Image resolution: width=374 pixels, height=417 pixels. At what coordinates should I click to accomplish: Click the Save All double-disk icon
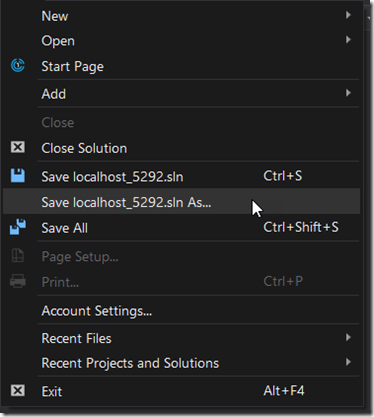(x=18, y=227)
